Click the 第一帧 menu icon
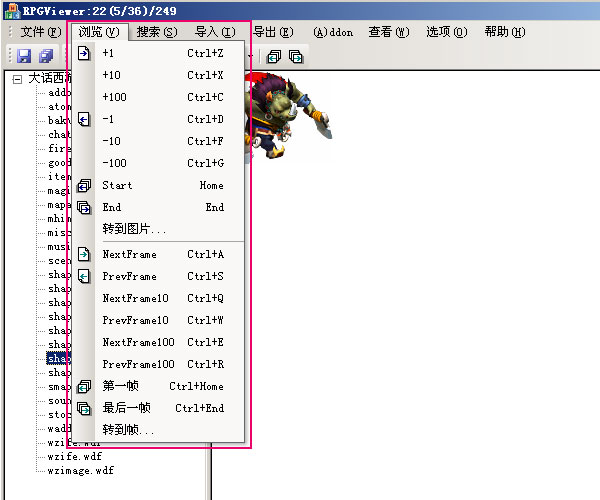The height and width of the screenshot is (500, 600). (x=84, y=386)
